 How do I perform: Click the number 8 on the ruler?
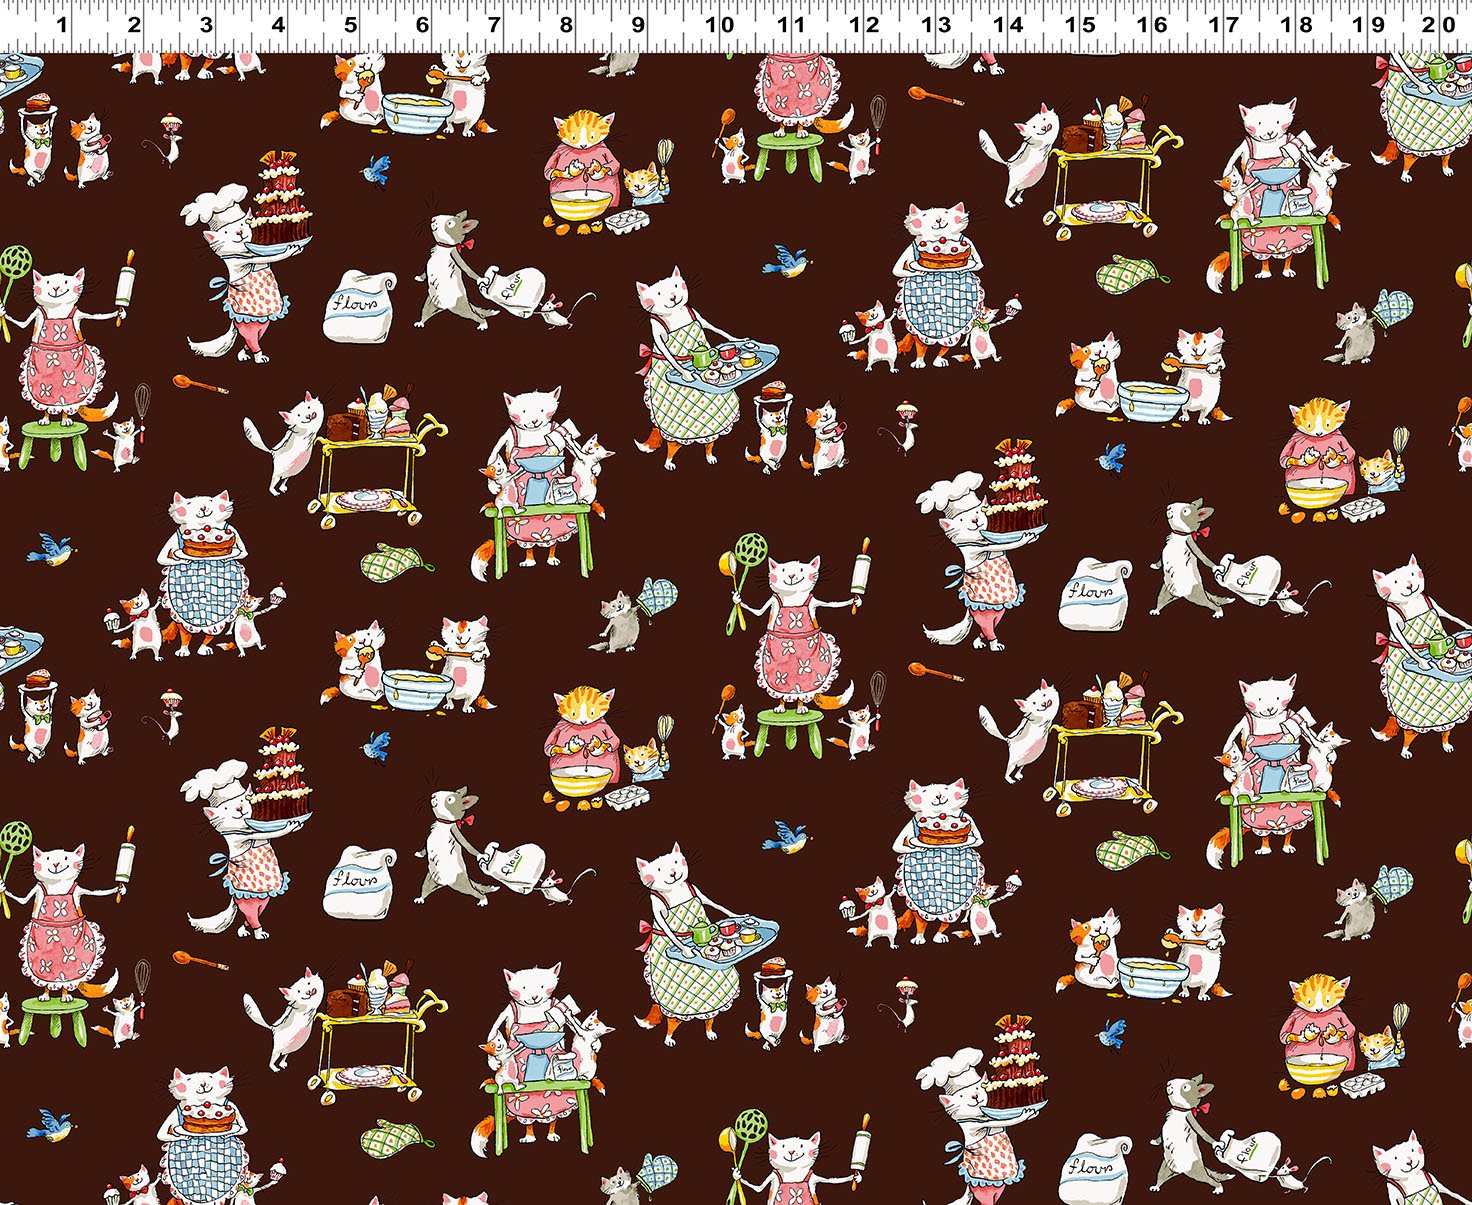pyautogui.click(x=566, y=24)
